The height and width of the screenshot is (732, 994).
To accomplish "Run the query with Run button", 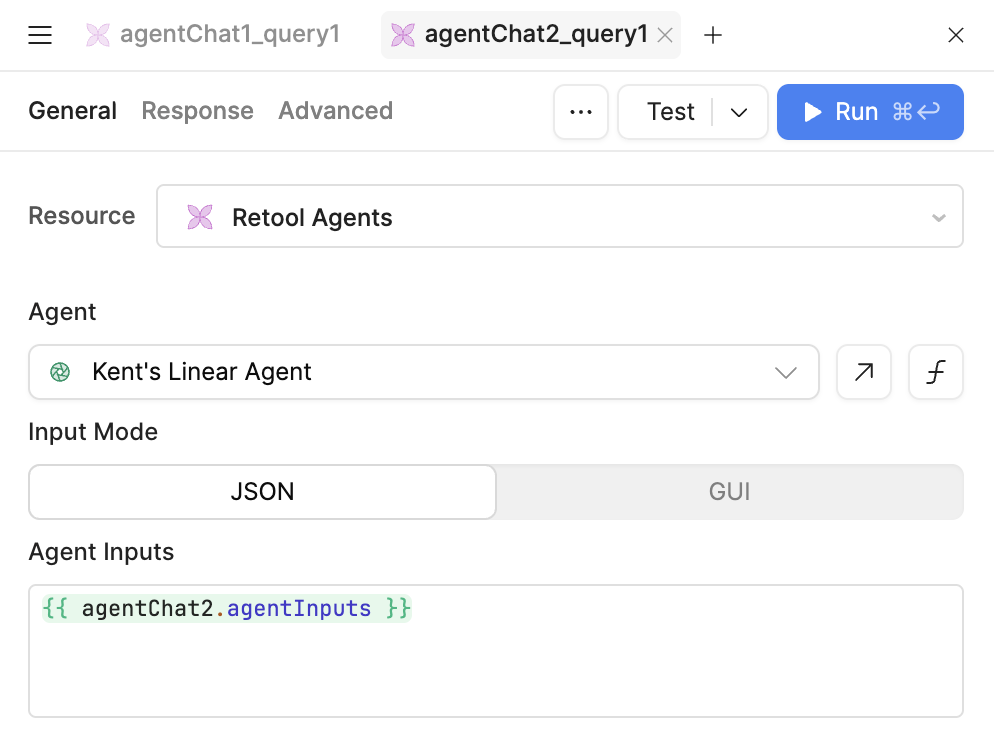I will pyautogui.click(x=870, y=112).
